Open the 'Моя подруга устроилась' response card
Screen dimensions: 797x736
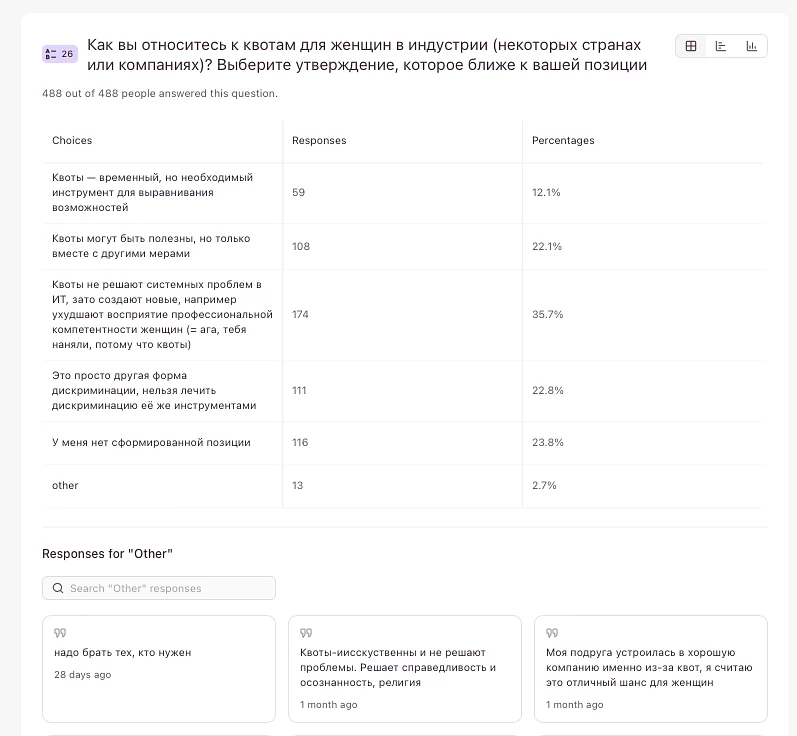coord(649,667)
